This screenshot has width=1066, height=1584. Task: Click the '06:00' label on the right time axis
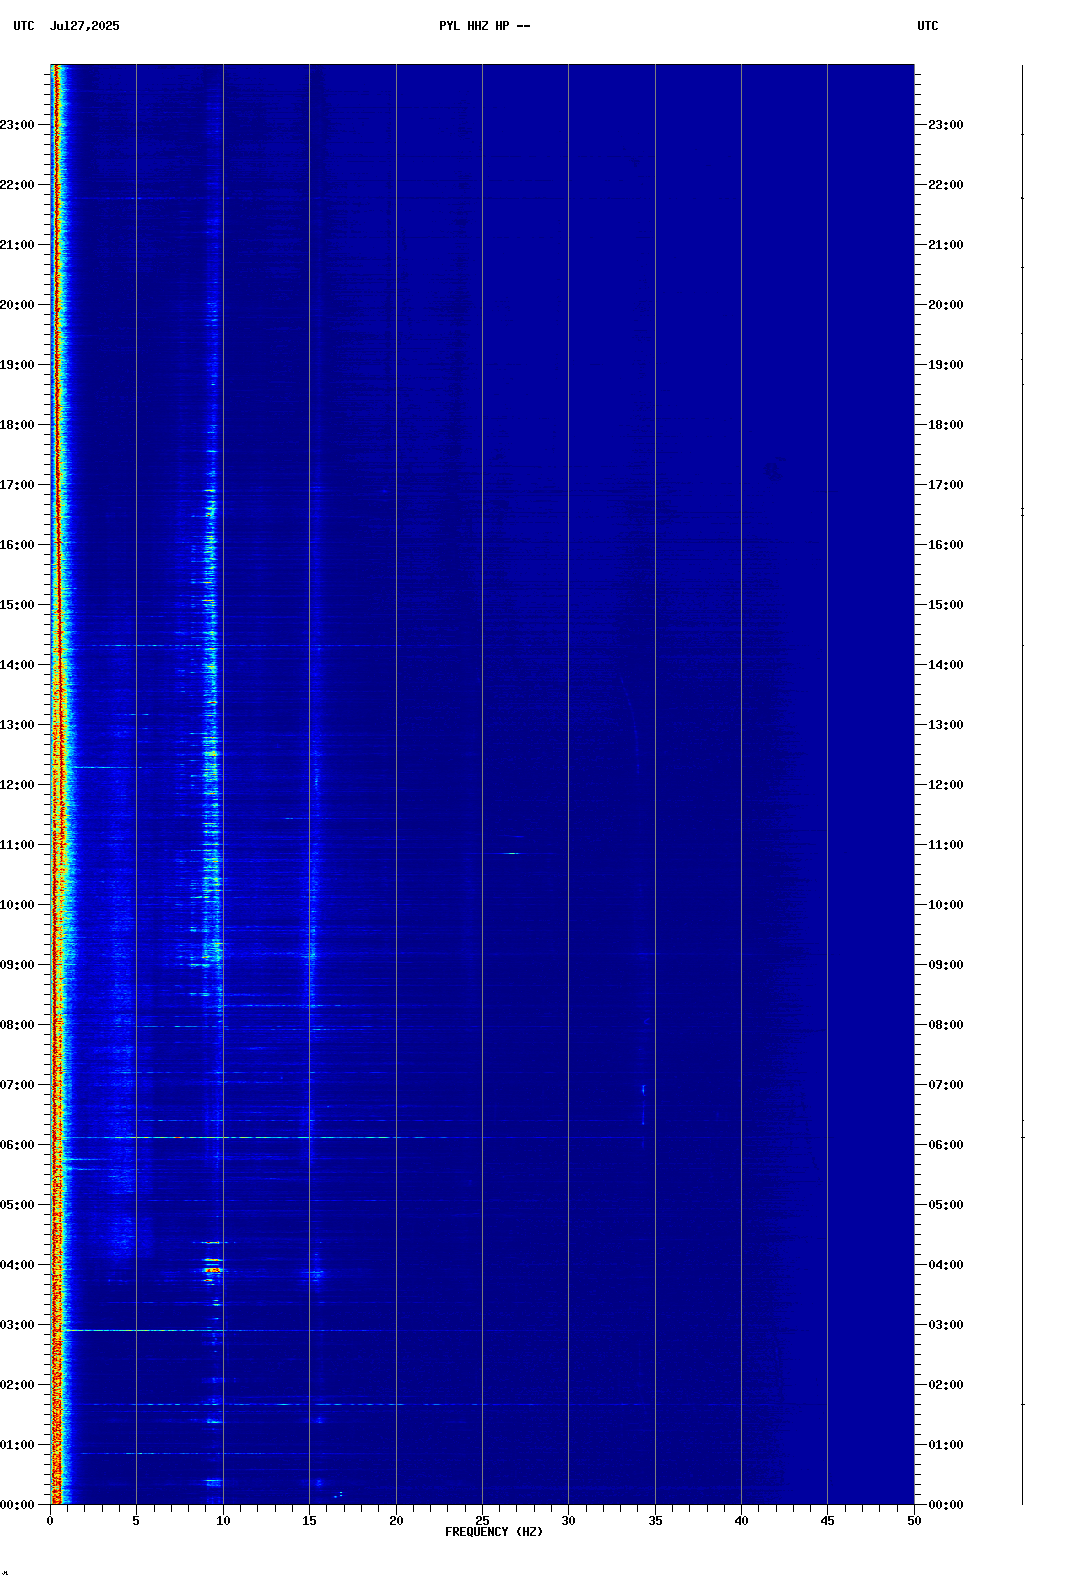(x=946, y=1145)
